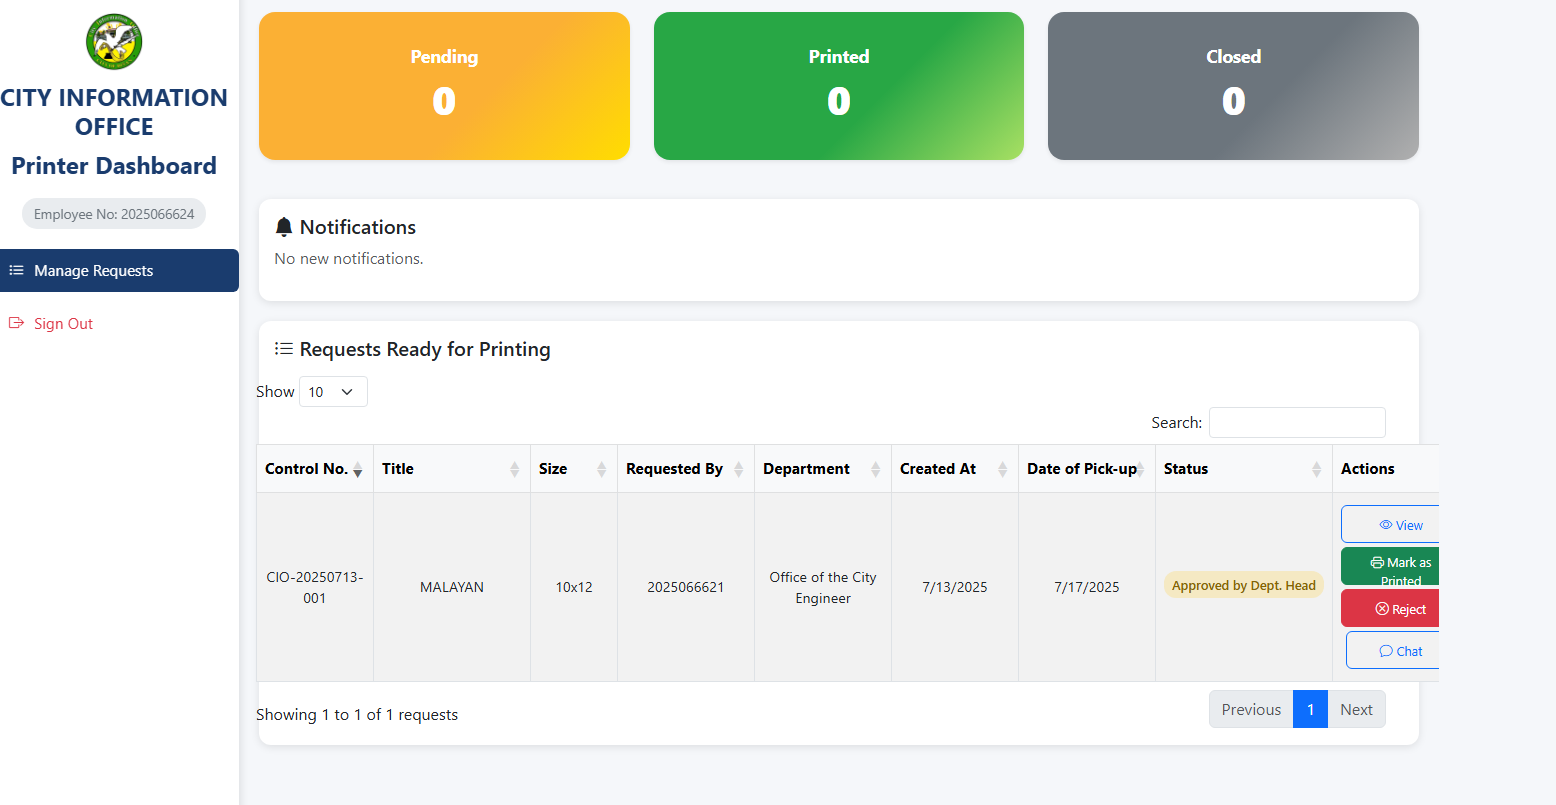Click the Printed summary card

coord(839,86)
